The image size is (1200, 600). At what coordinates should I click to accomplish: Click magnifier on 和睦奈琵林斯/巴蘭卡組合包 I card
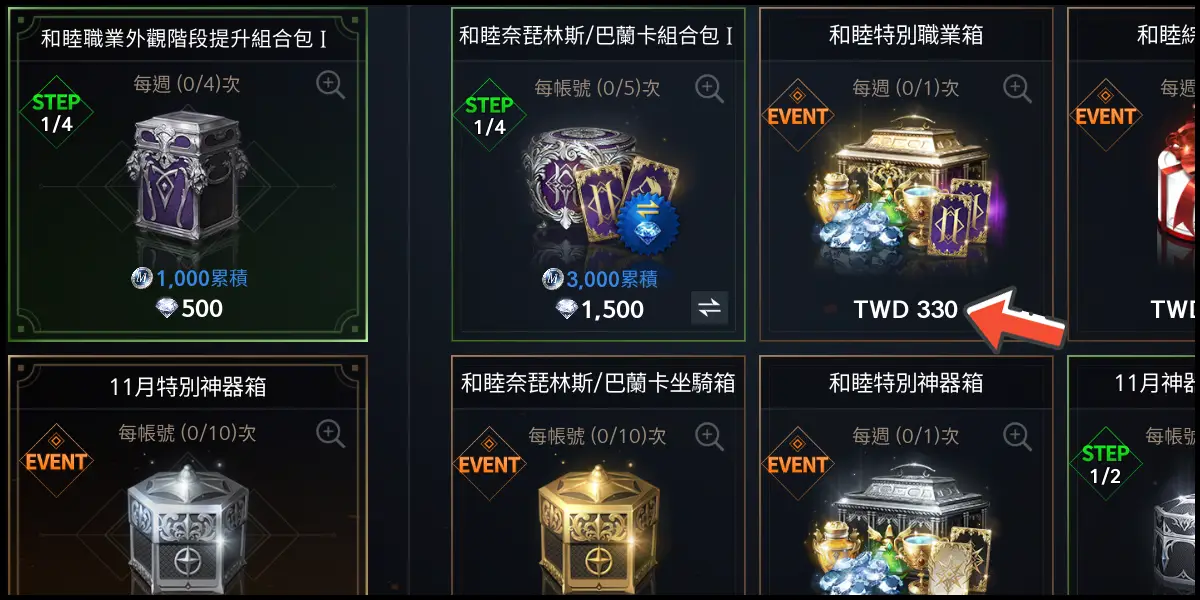pos(709,88)
